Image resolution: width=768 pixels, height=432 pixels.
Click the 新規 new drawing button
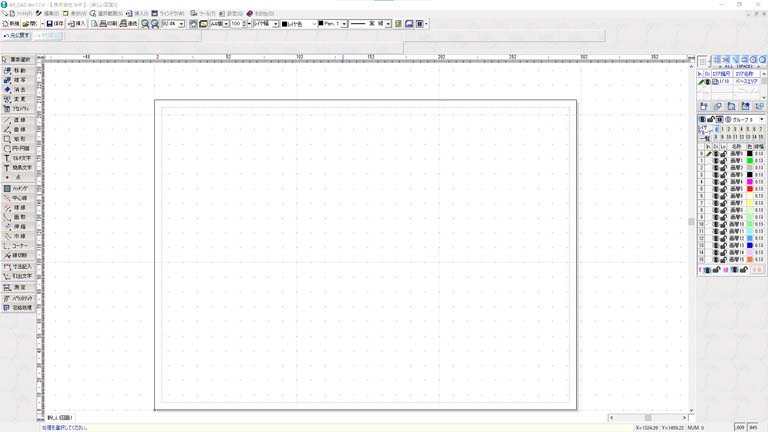tap(11, 24)
